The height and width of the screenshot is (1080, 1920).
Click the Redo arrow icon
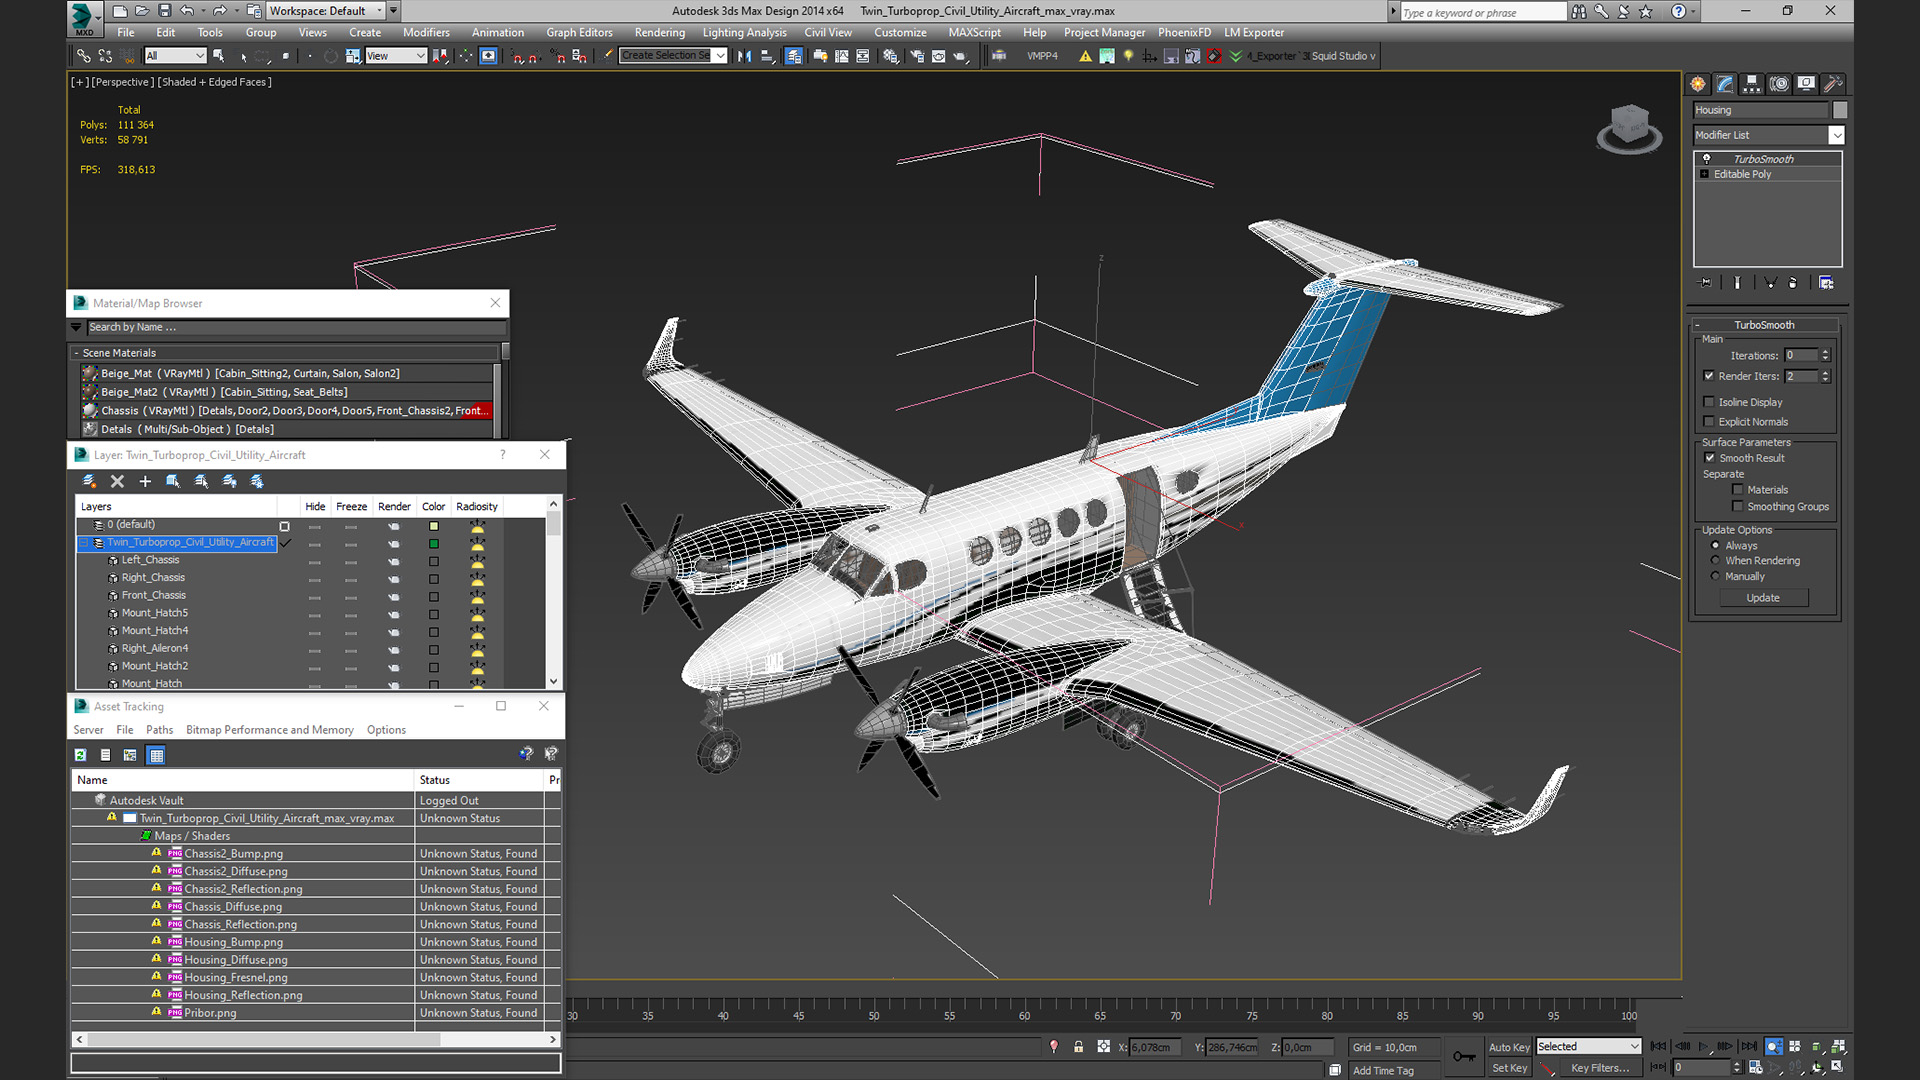click(x=219, y=11)
